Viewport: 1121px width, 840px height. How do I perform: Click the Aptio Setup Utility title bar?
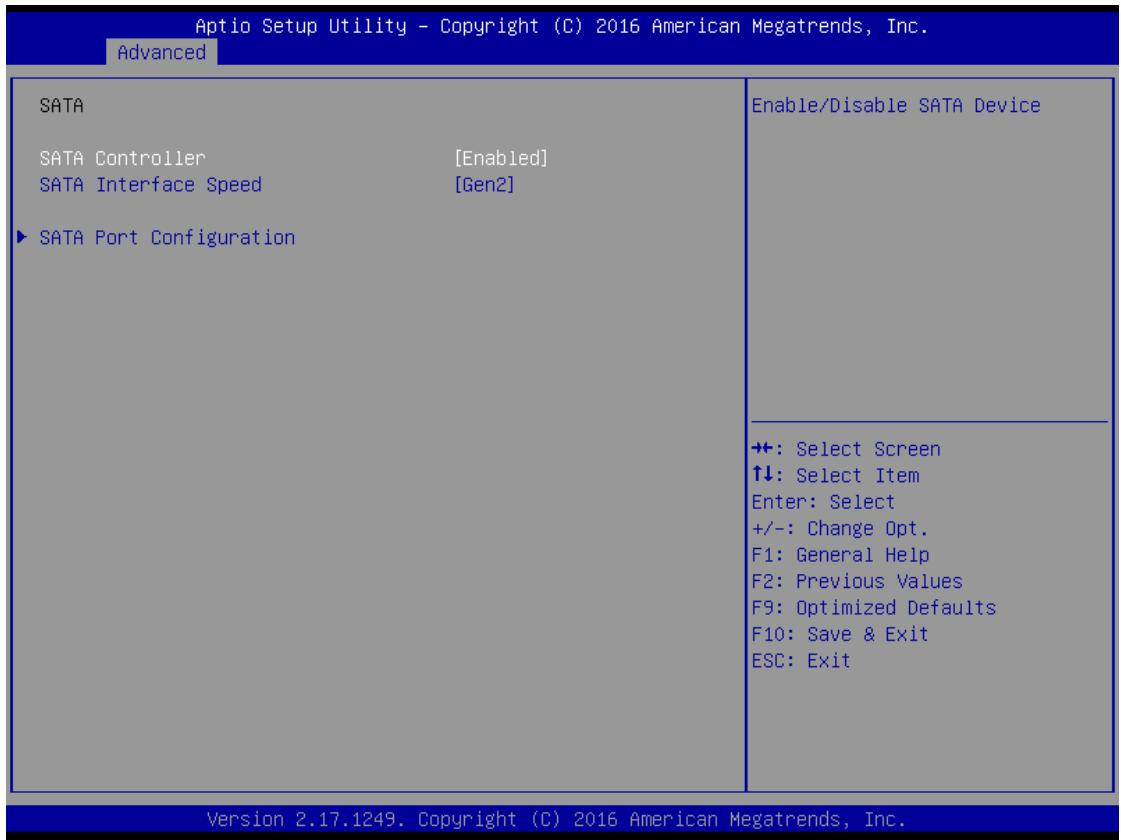pos(561,26)
